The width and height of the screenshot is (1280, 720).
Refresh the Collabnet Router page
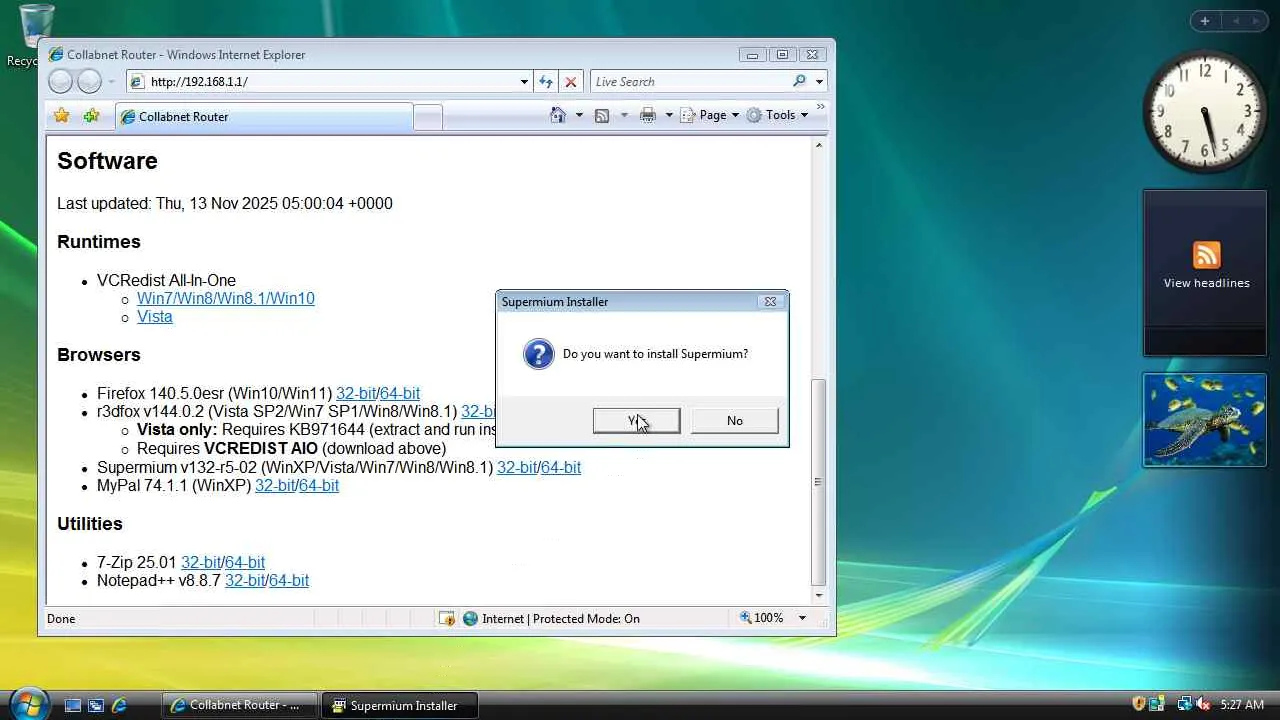[x=546, y=82]
